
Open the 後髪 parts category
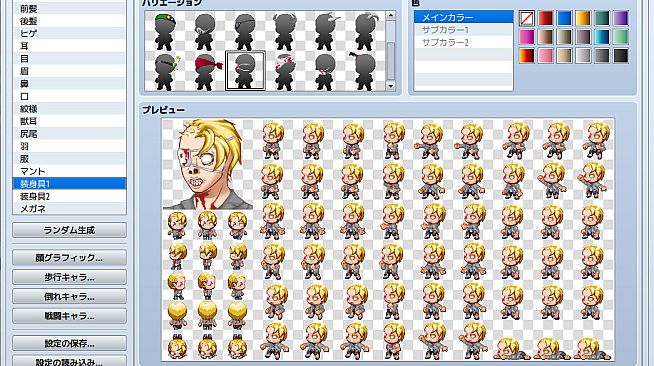click(x=69, y=21)
